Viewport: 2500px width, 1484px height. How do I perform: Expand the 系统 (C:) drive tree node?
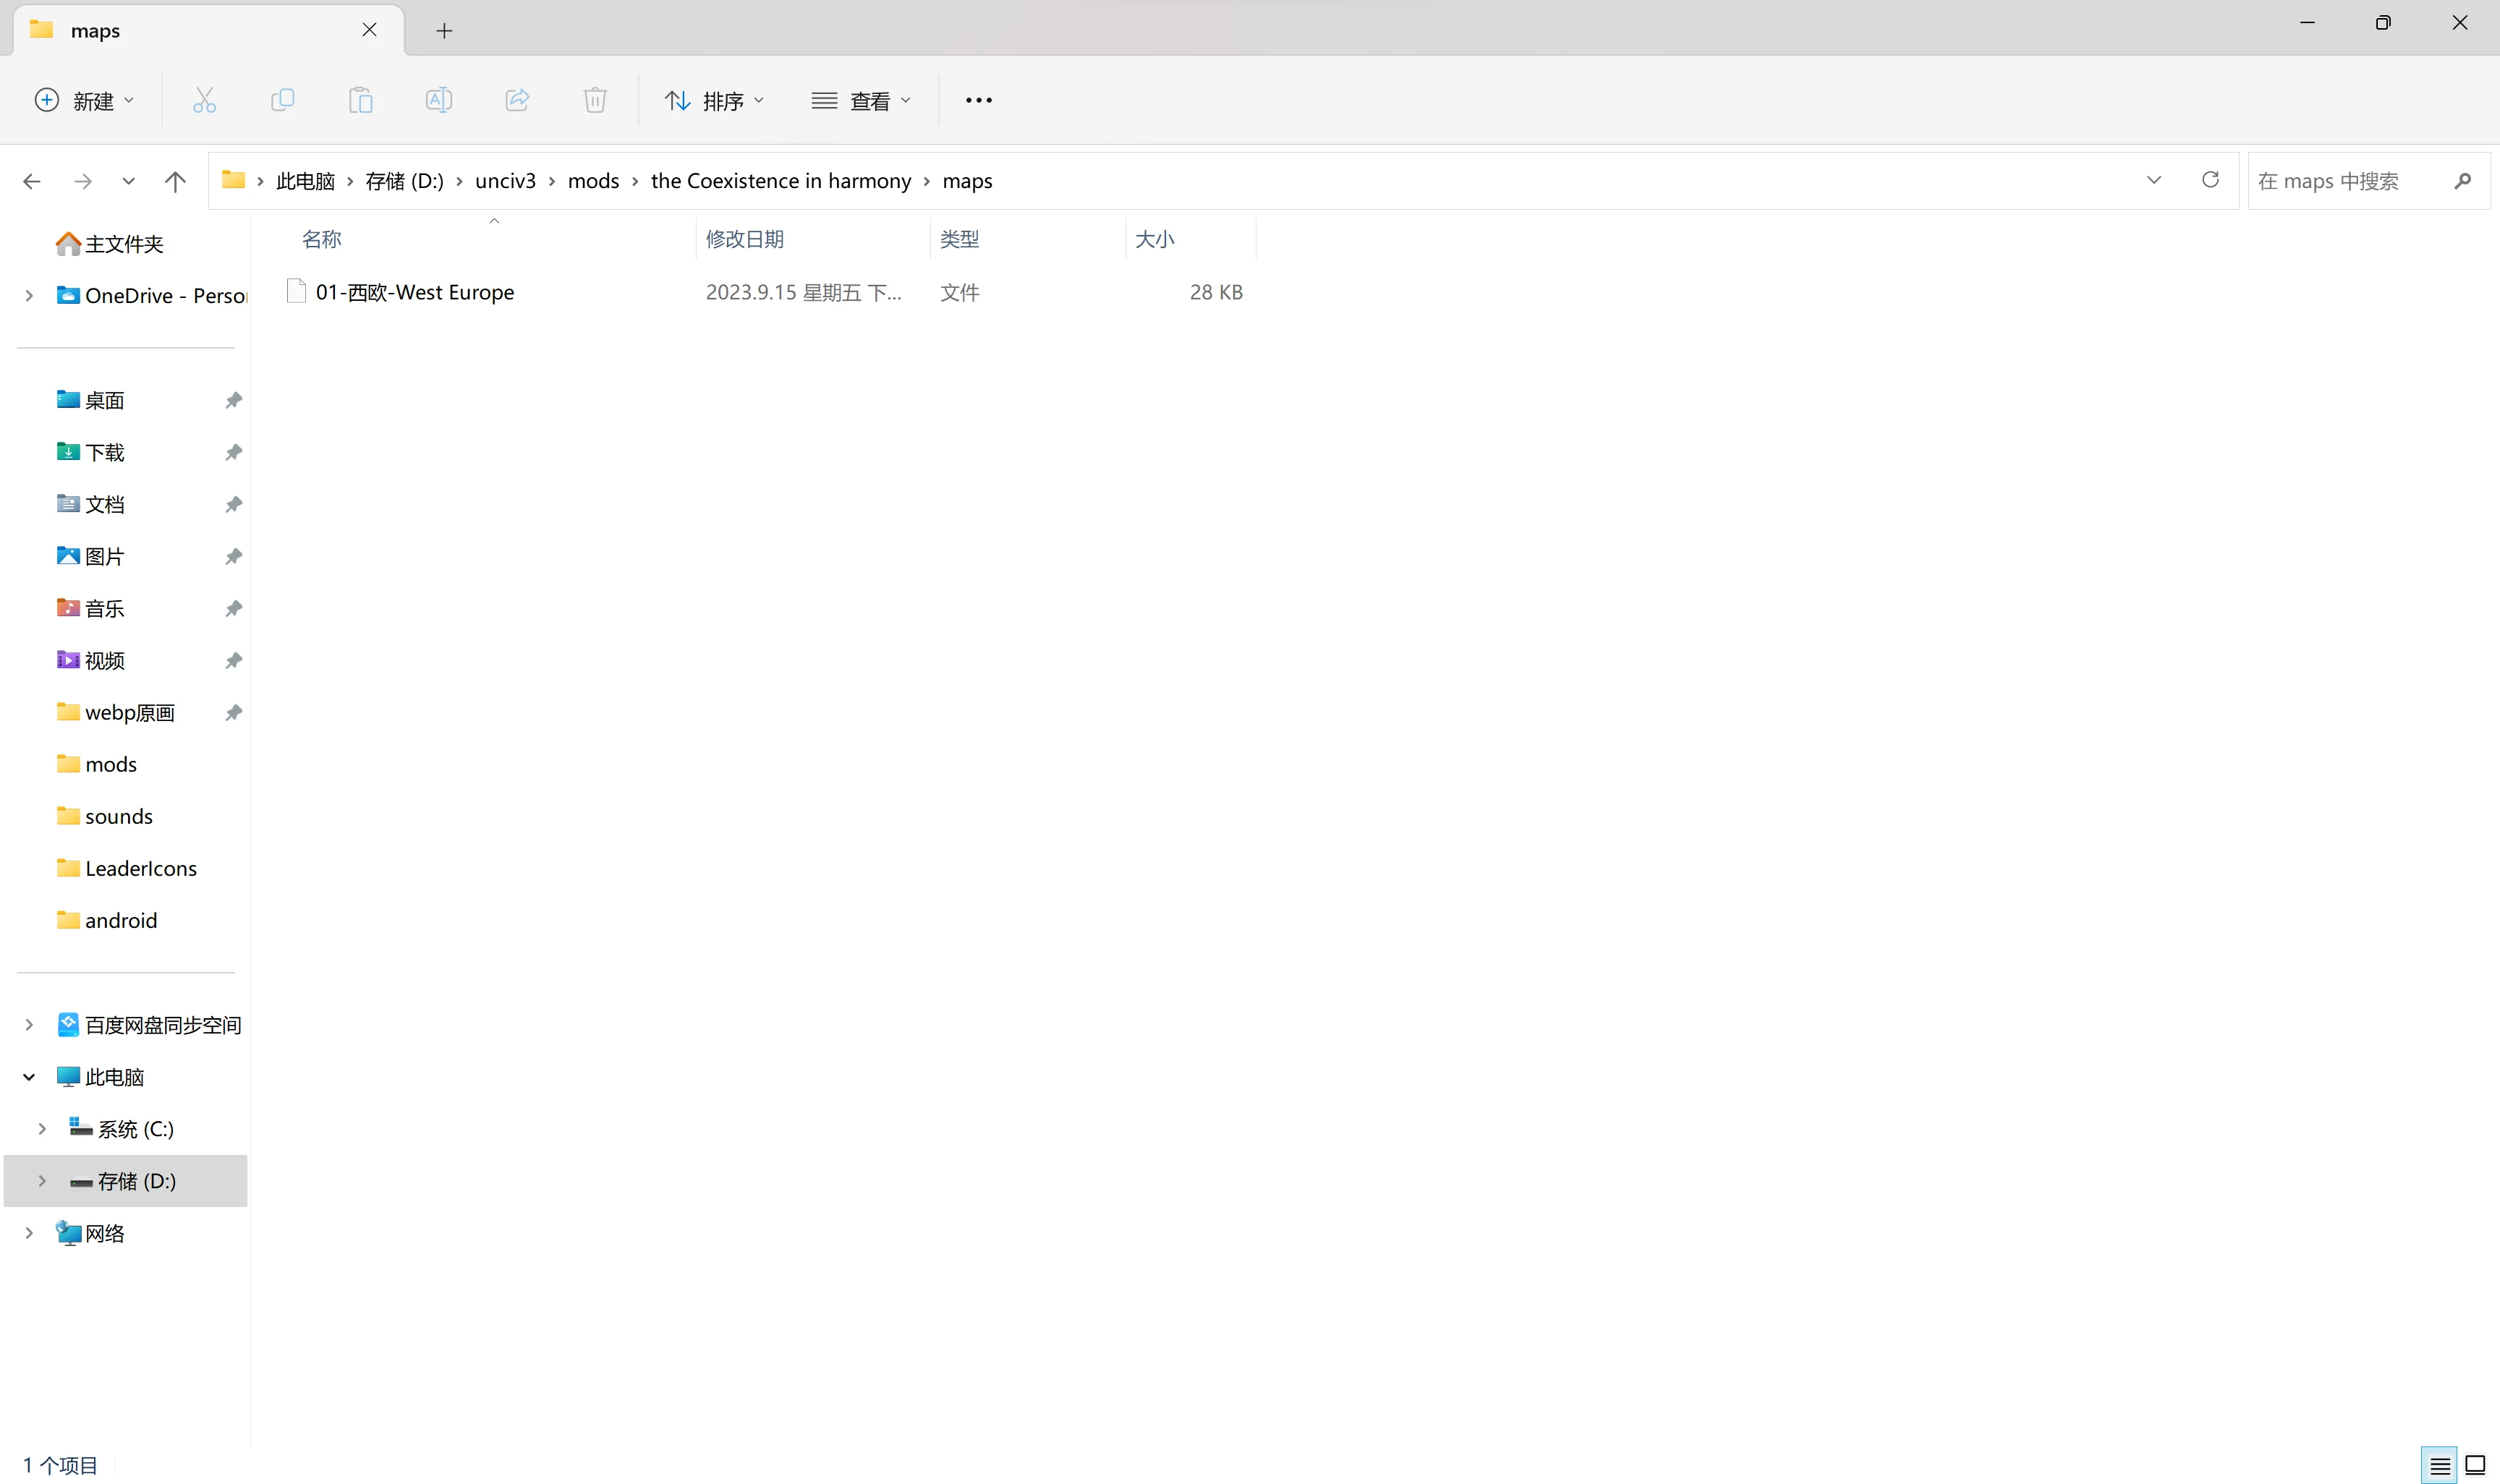42,1129
